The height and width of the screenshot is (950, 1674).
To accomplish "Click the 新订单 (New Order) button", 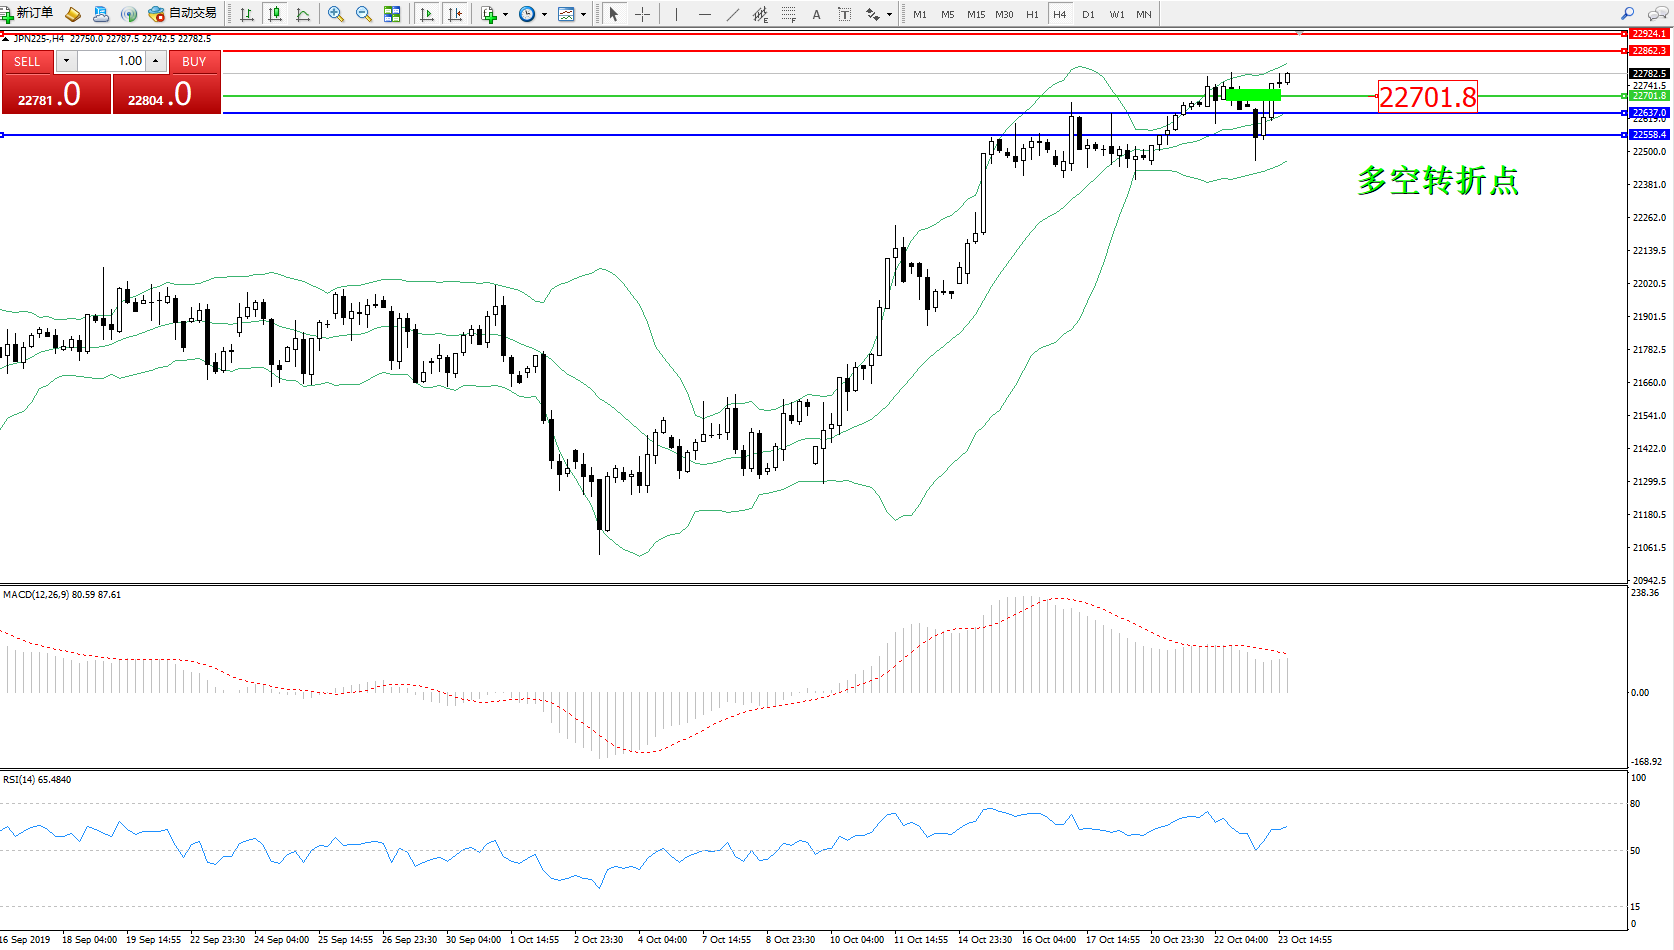I will tap(27, 14).
